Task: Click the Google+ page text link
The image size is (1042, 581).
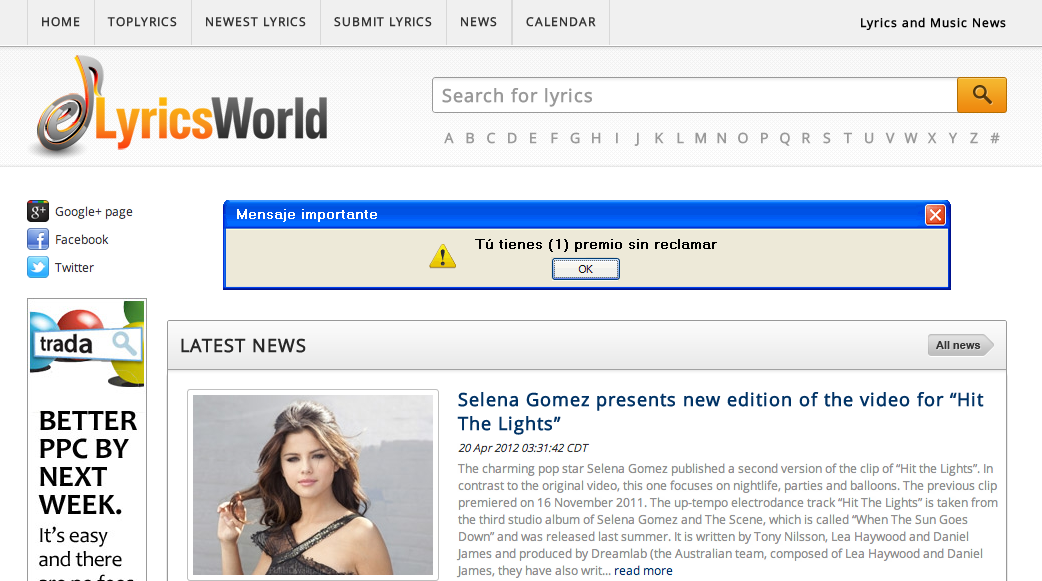Action: pyautogui.click(x=94, y=211)
